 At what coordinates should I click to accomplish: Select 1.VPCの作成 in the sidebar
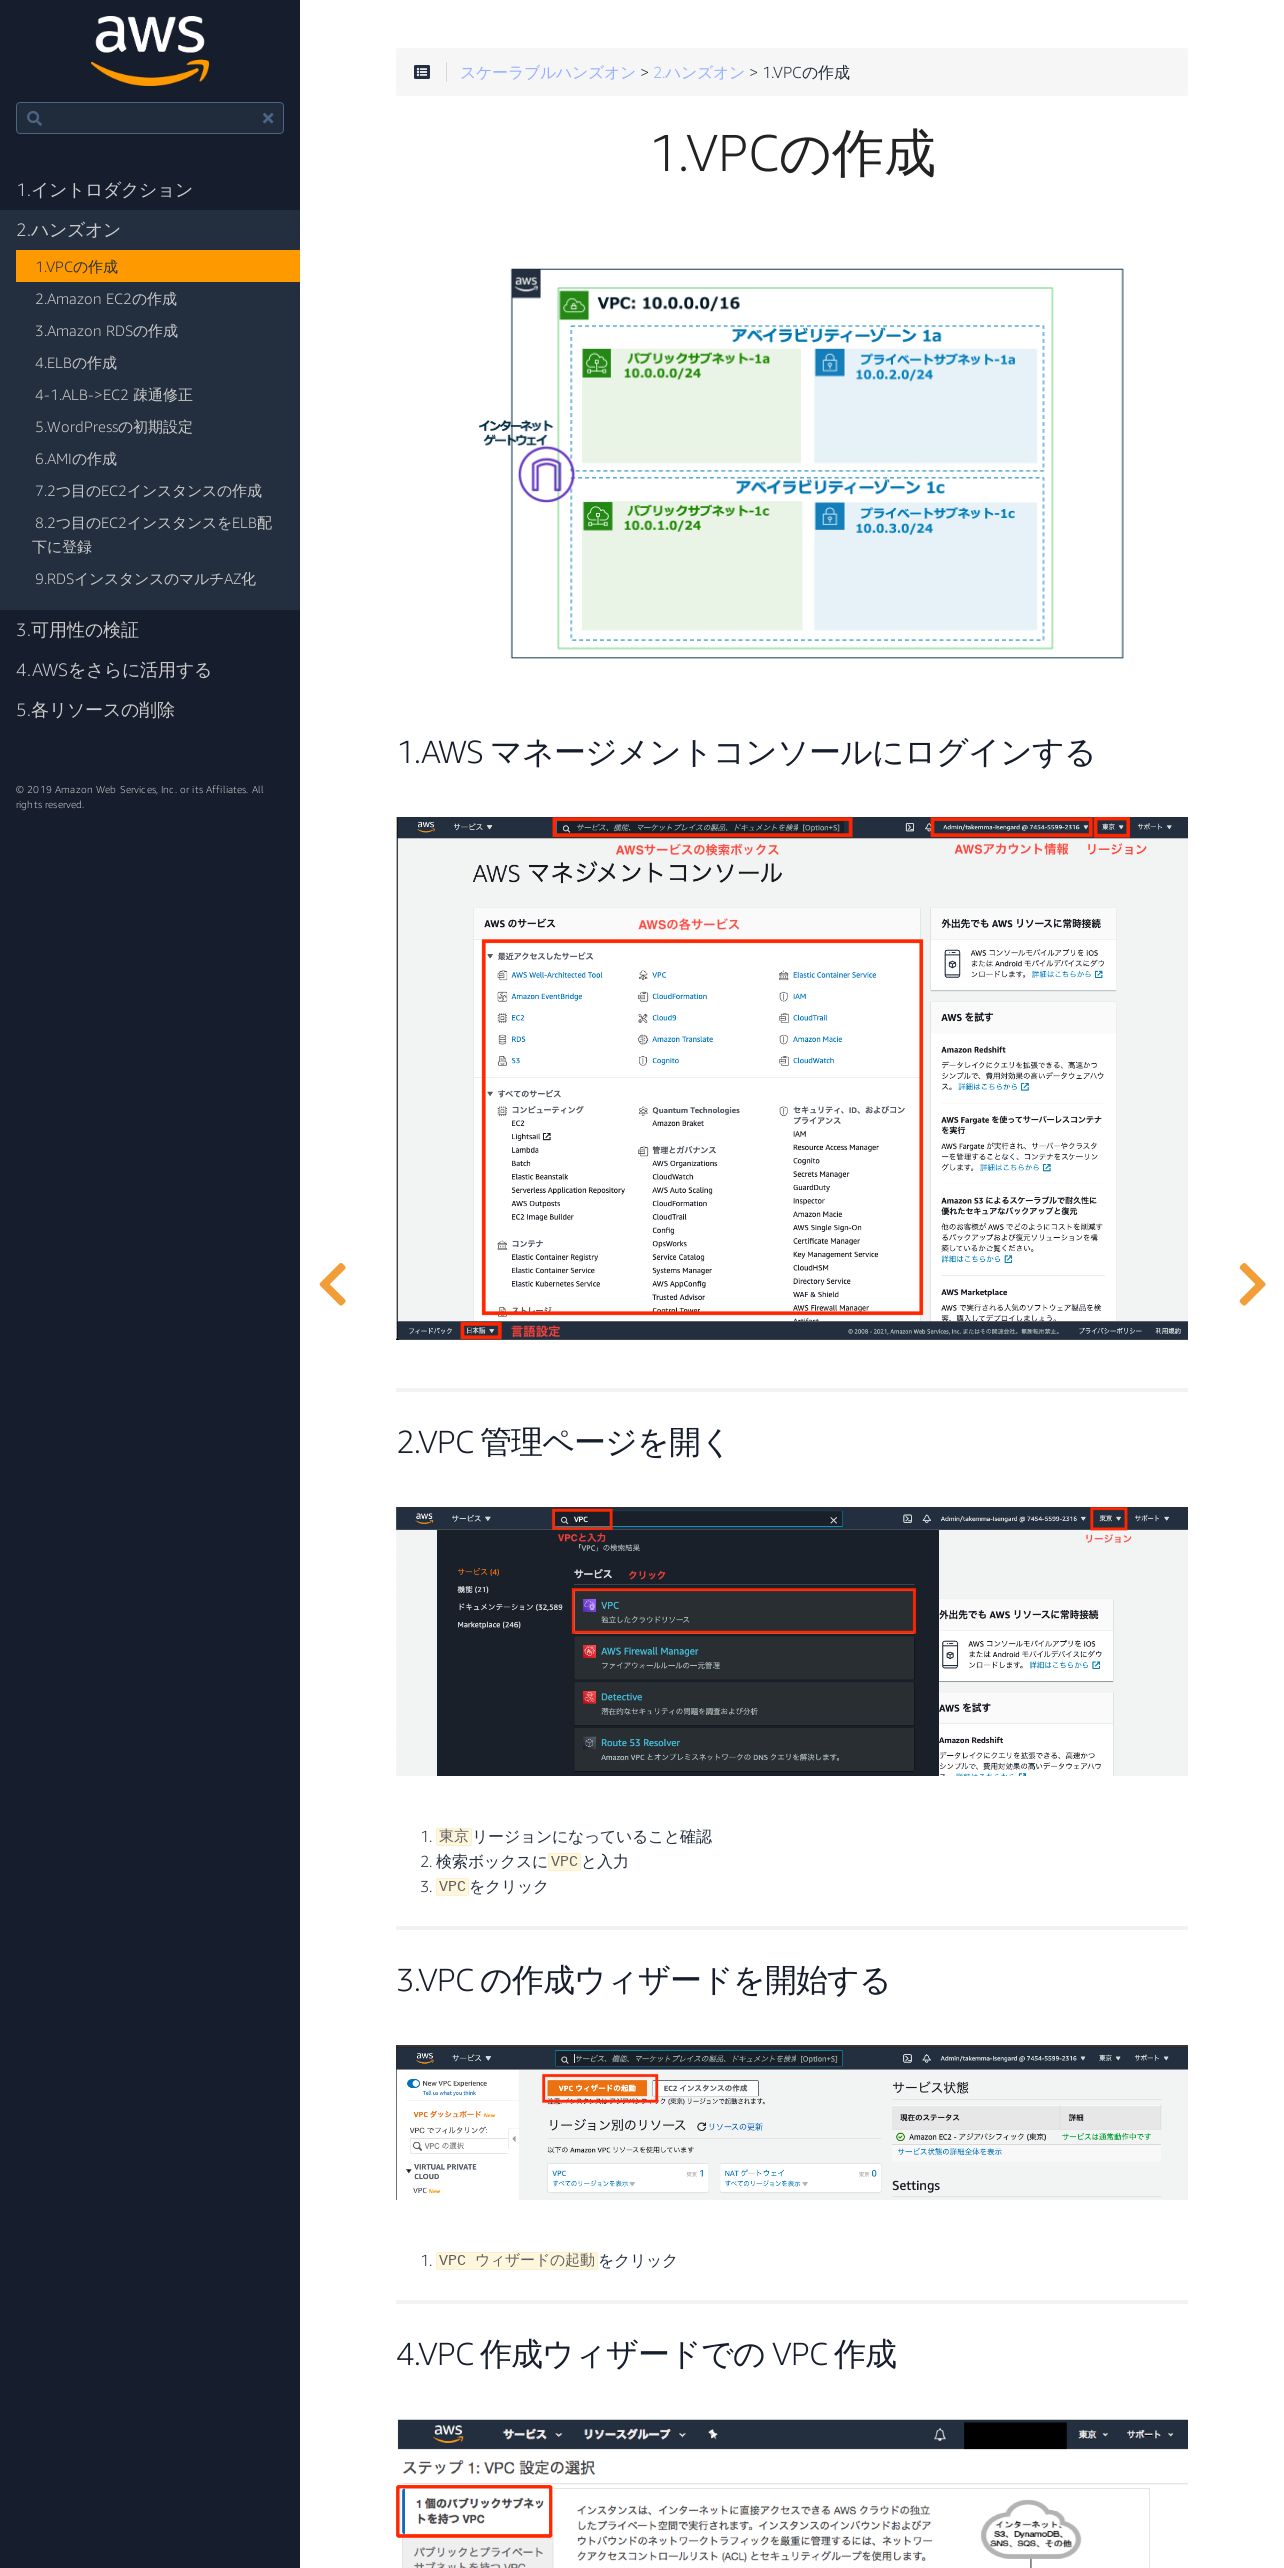click(x=158, y=267)
